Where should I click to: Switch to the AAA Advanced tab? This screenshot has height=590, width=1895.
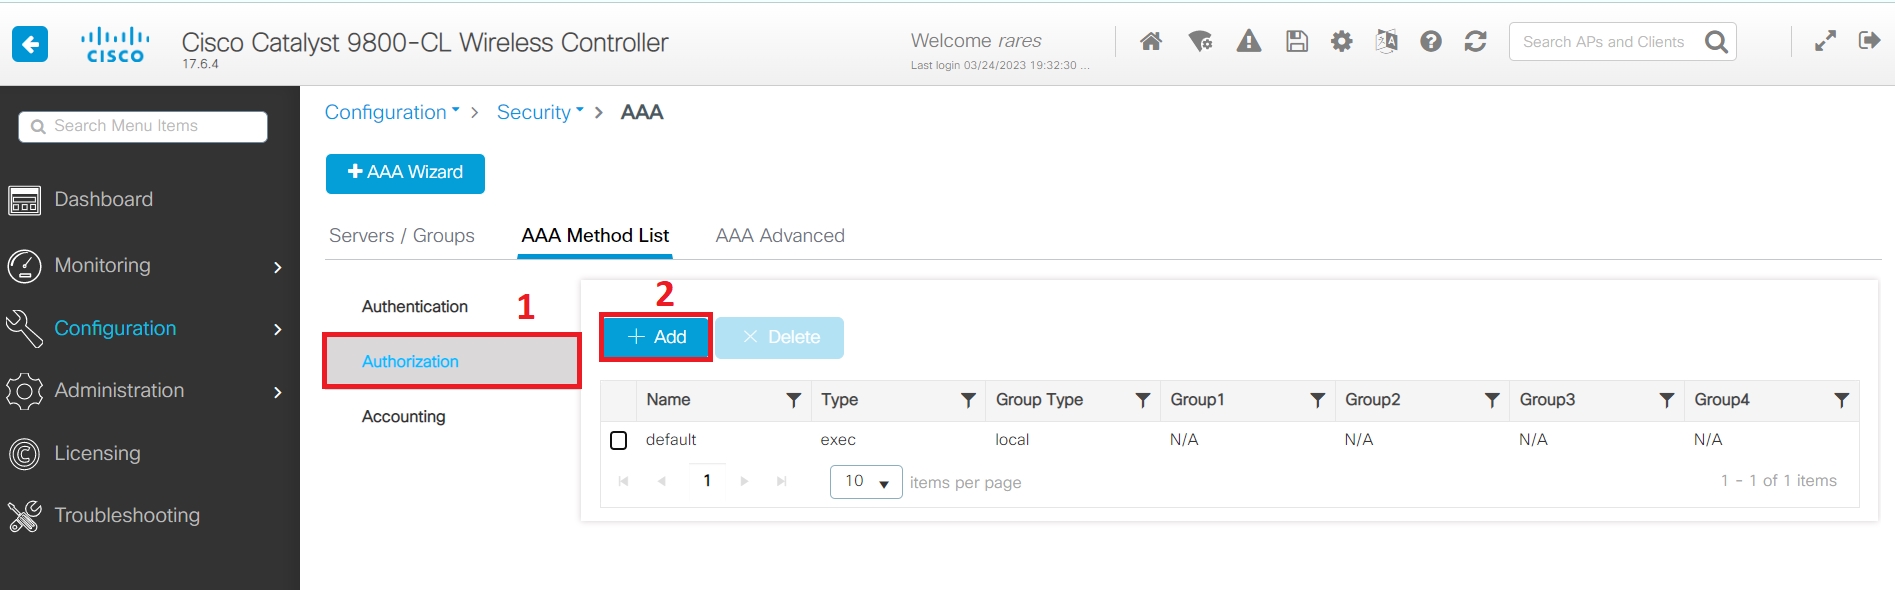(x=780, y=236)
